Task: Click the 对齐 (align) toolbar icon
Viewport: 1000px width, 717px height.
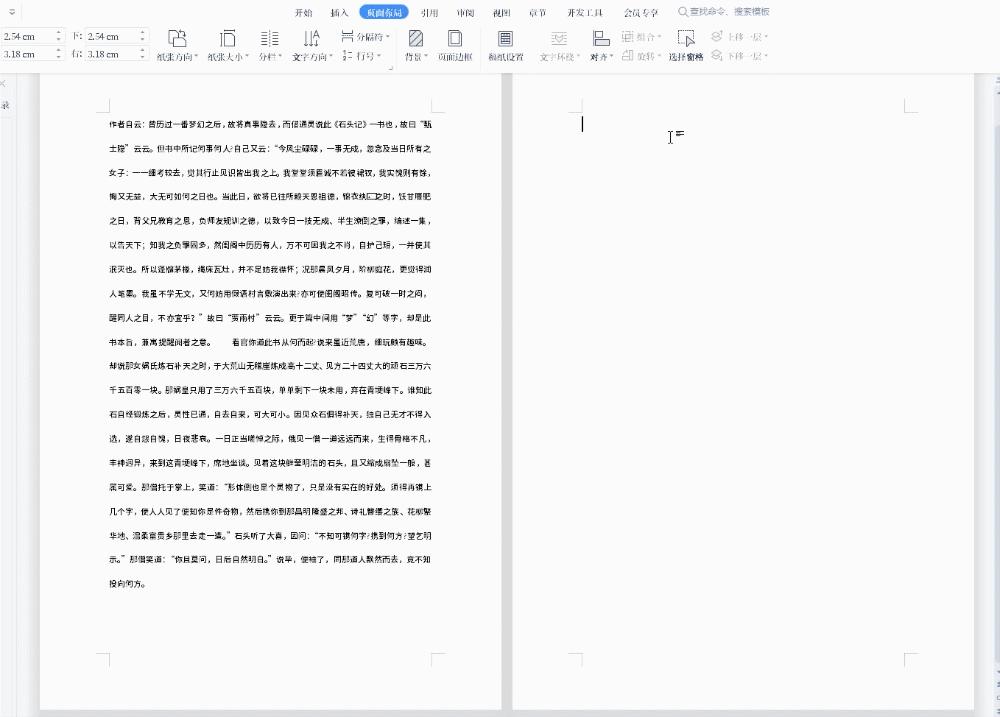Action: 598,40
